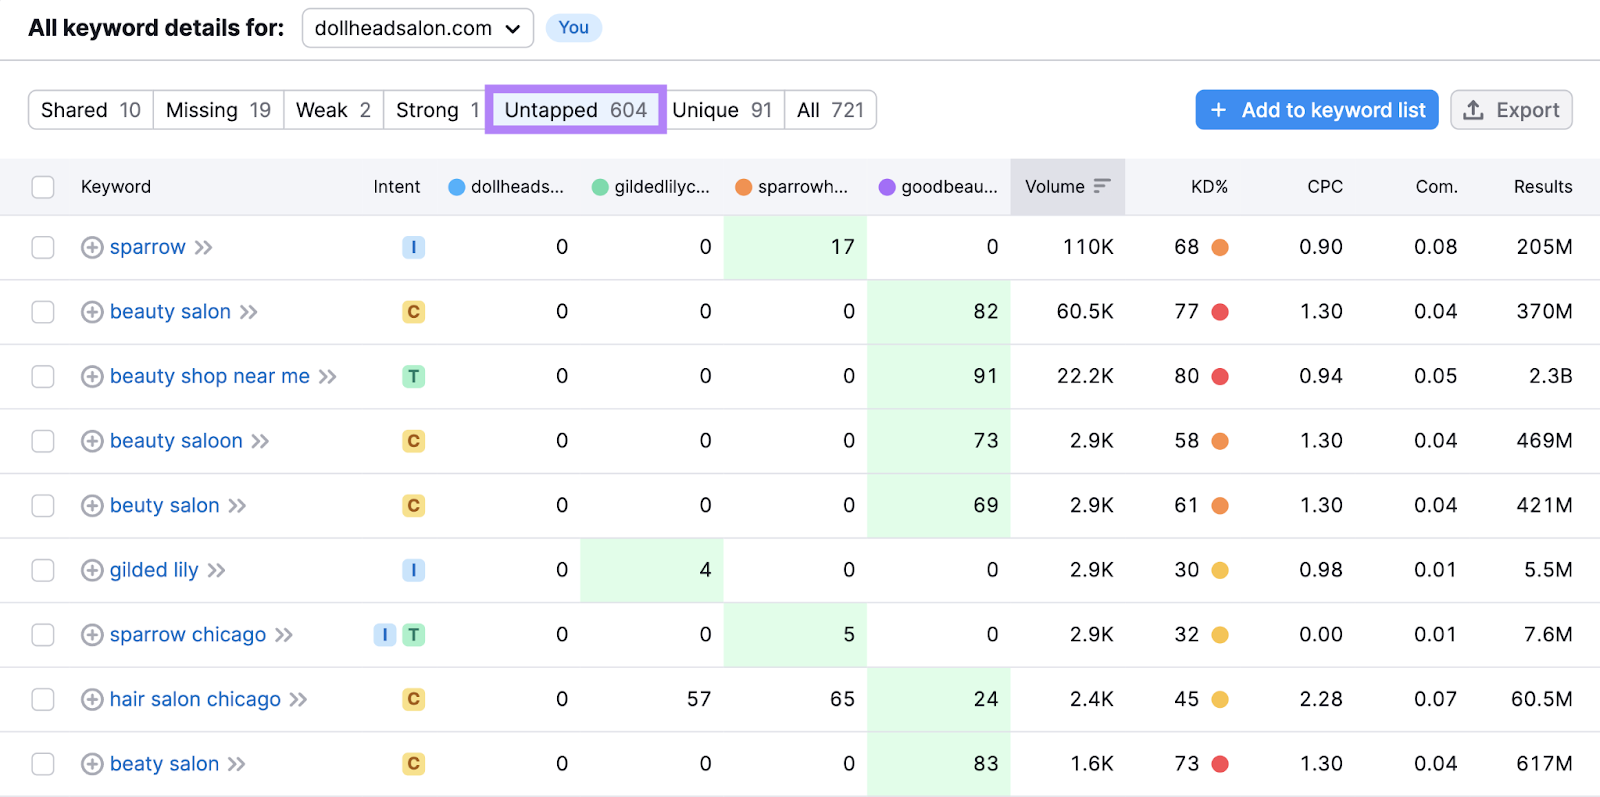The width and height of the screenshot is (1600, 797).
Task: Select the checkbox for 'beaty salon' row
Action: pyautogui.click(x=43, y=764)
